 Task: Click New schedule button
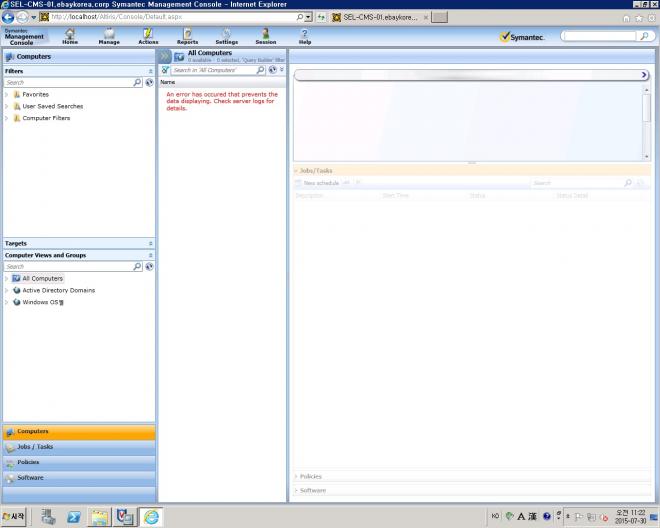(317, 183)
